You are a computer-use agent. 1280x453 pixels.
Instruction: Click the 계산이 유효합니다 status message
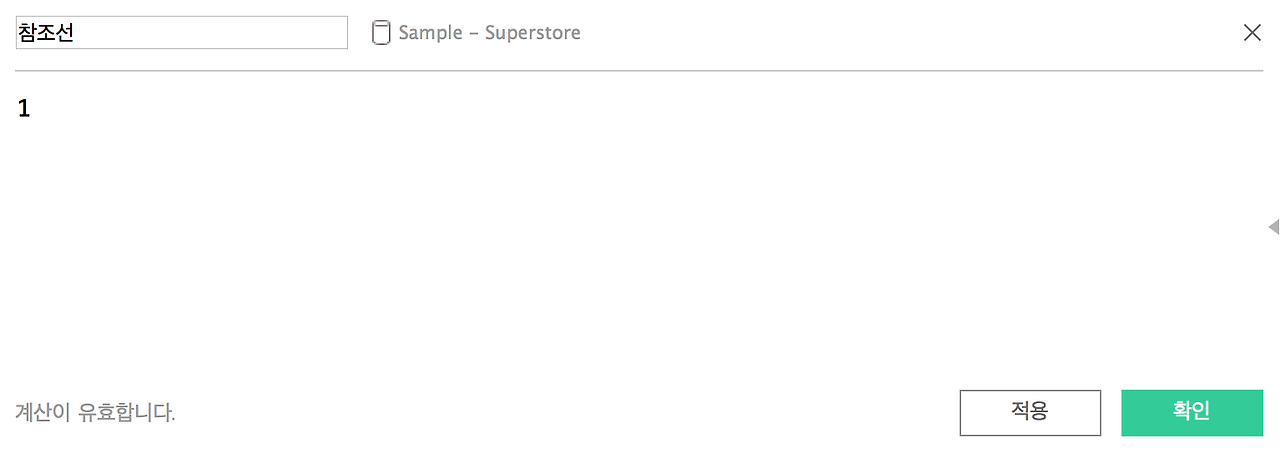pos(95,412)
